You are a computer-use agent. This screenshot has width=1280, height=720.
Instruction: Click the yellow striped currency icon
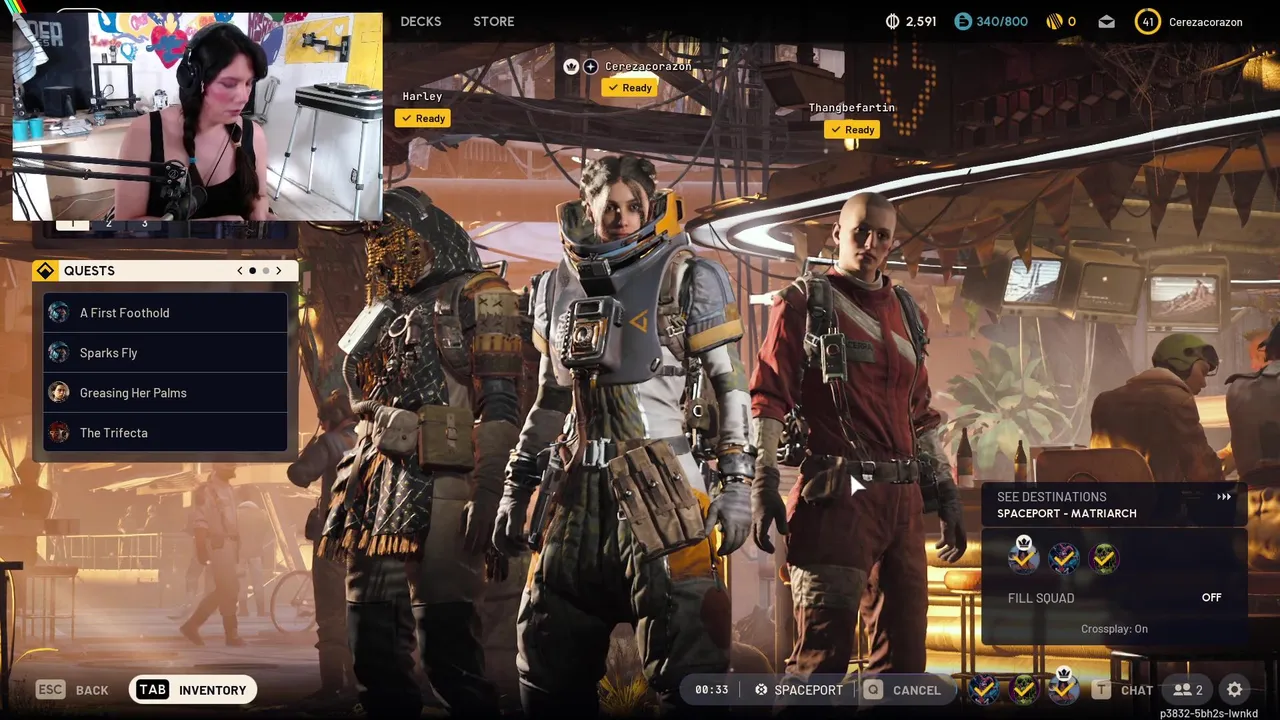[1054, 21]
